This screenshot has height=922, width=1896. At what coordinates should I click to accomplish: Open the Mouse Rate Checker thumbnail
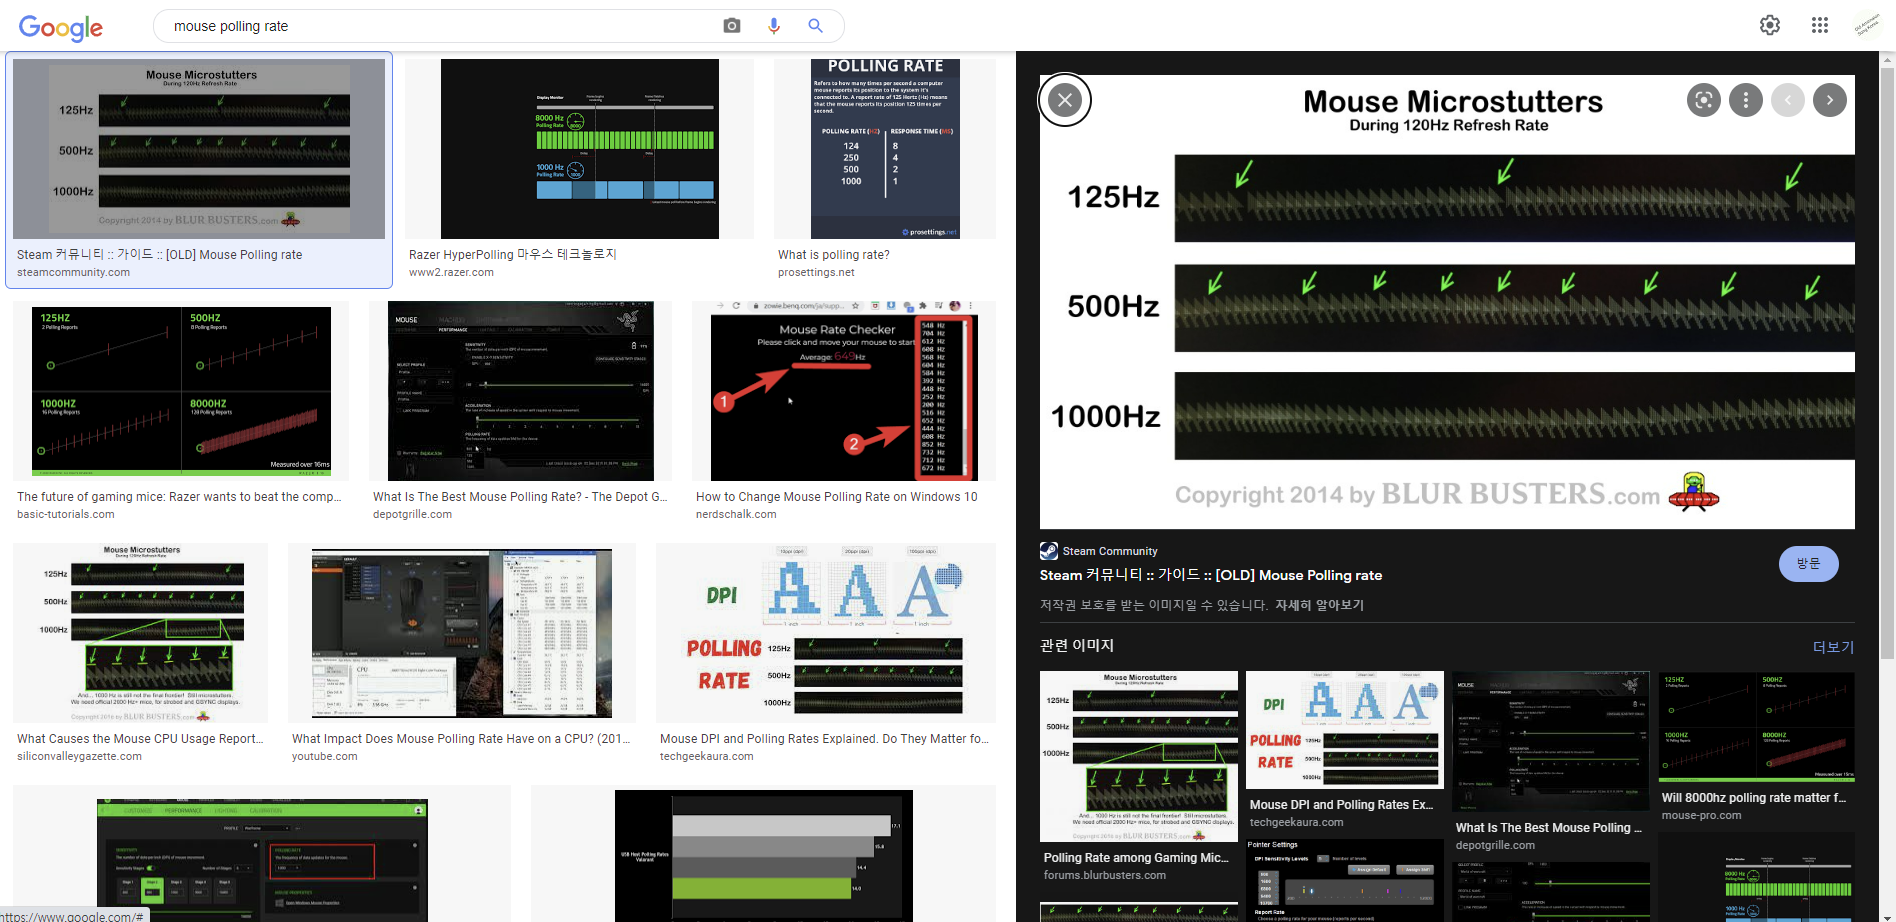(844, 391)
